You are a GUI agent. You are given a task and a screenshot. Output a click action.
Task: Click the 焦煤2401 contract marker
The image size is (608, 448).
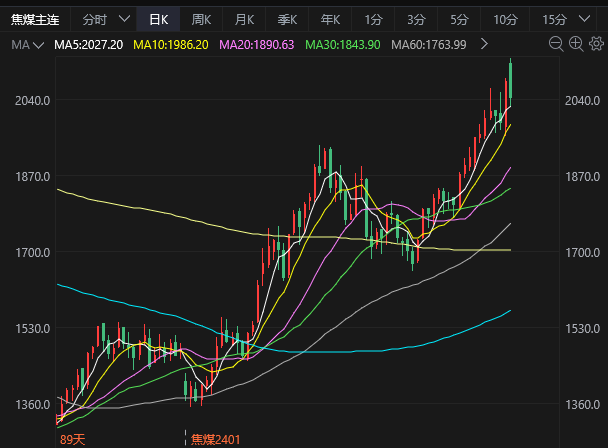[x=216, y=439]
